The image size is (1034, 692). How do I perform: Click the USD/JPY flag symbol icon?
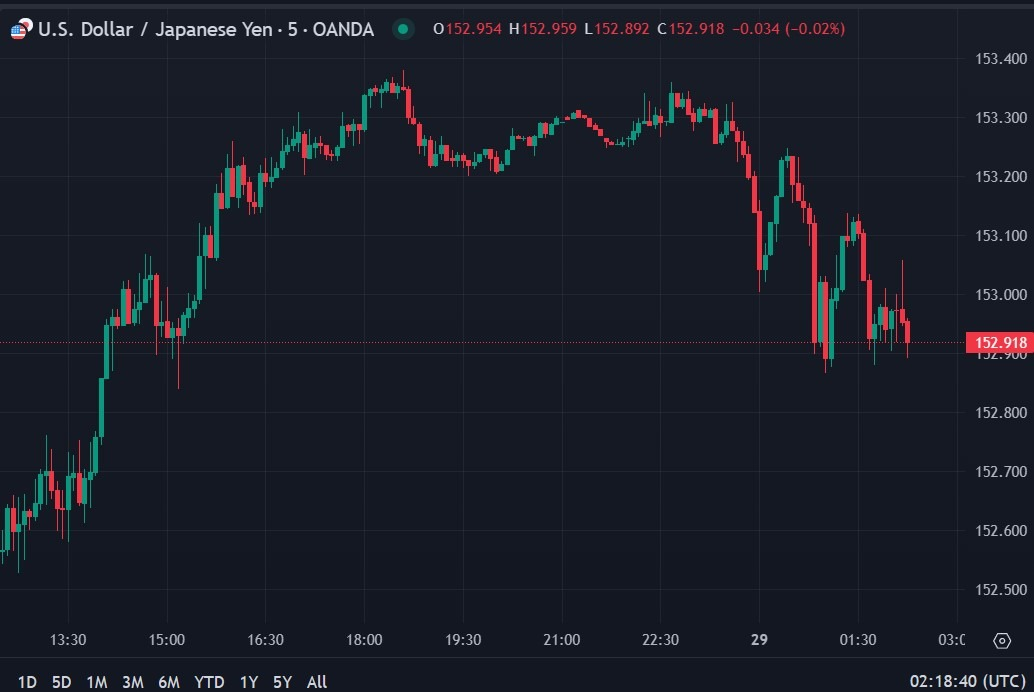(21, 29)
